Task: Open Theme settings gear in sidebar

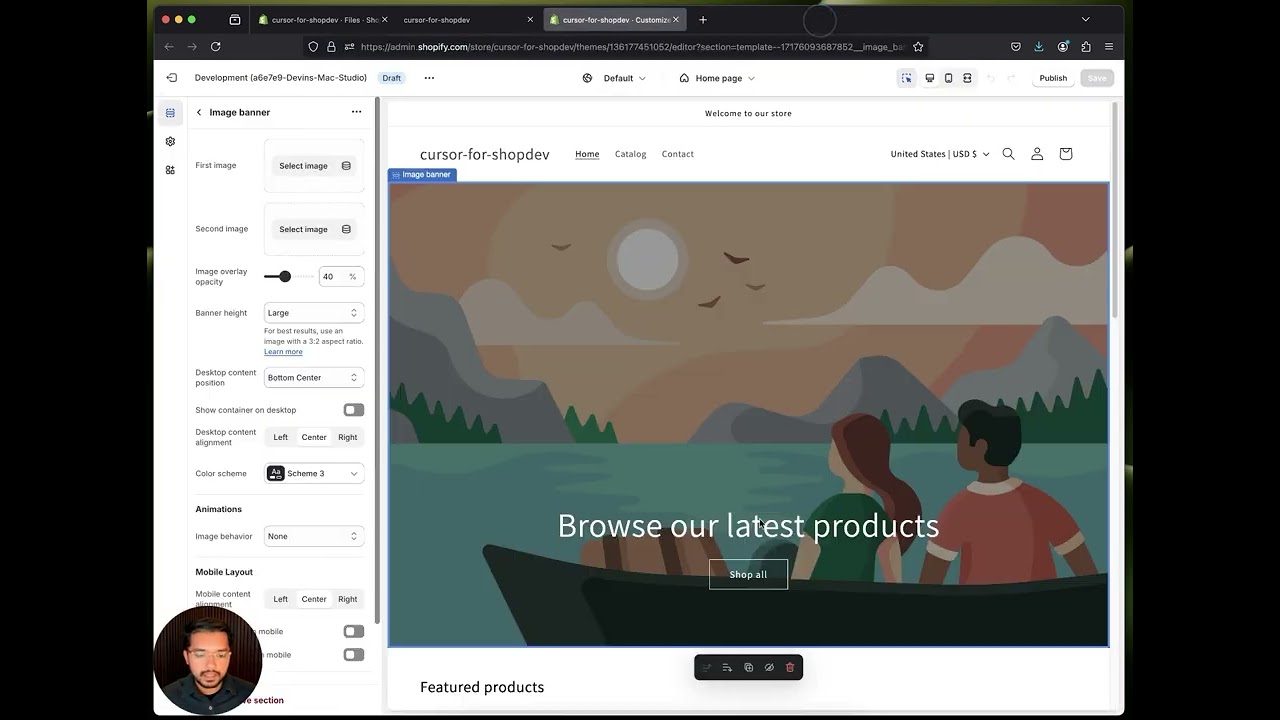Action: [x=170, y=142]
